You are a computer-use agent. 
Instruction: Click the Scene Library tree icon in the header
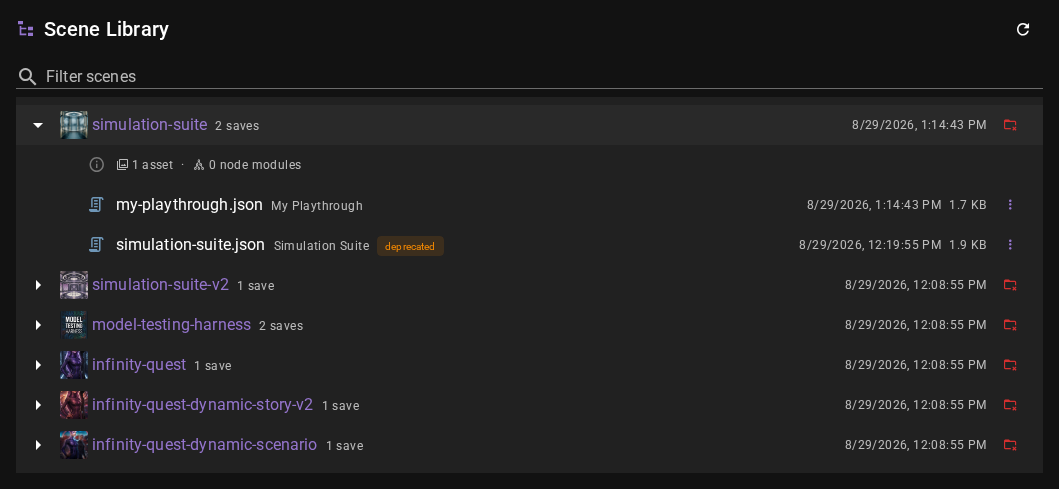[26, 29]
